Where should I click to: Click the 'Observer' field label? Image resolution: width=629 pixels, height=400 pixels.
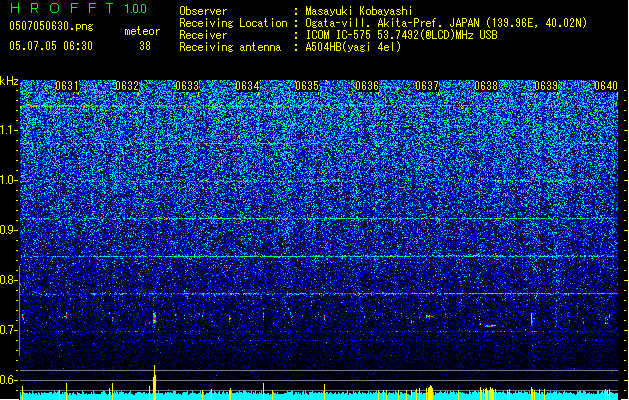click(203, 11)
